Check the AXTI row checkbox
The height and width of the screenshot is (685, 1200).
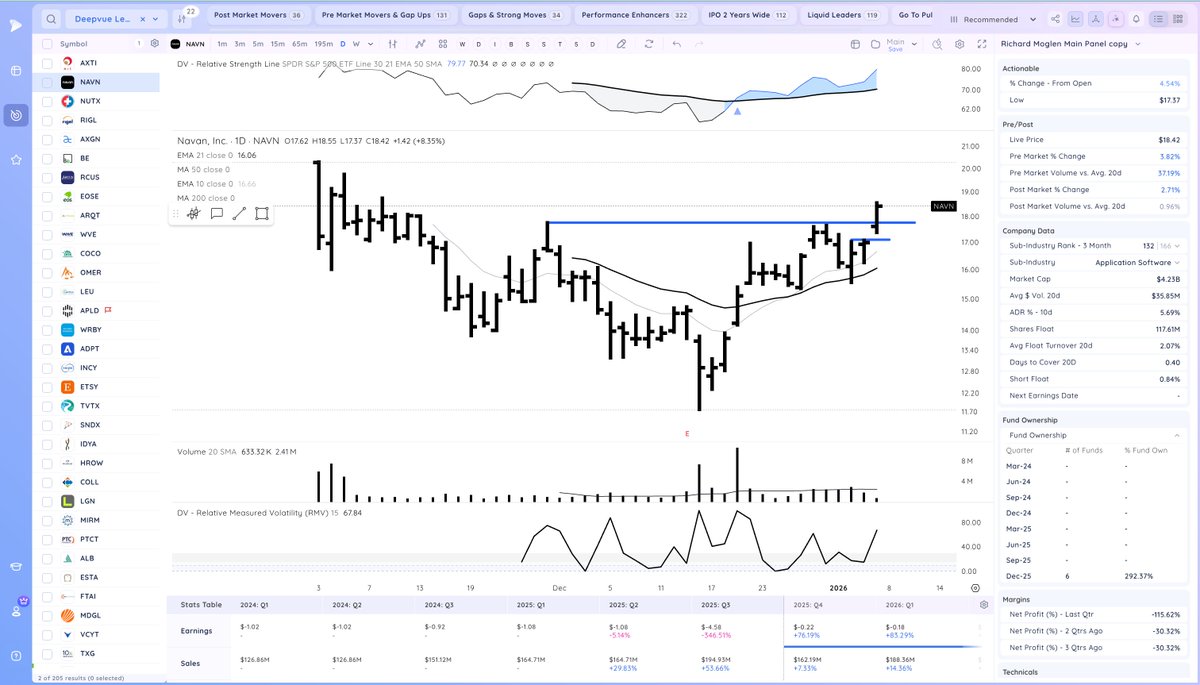click(x=47, y=63)
